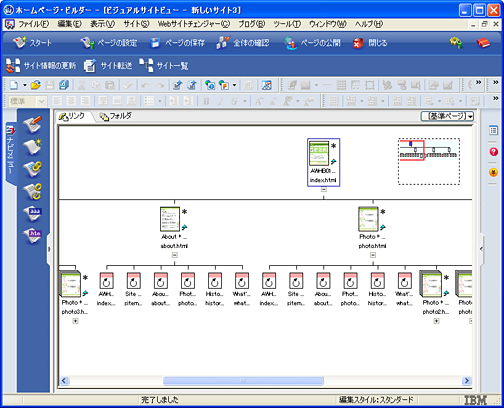Open the ブログ menu

pos(252,24)
